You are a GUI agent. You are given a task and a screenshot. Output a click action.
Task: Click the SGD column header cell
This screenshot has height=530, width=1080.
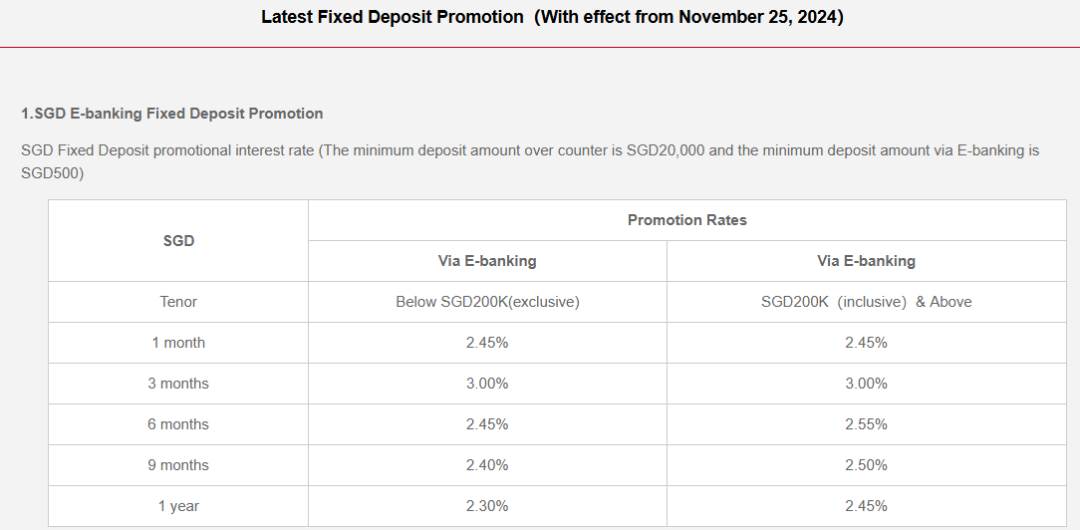(178, 241)
